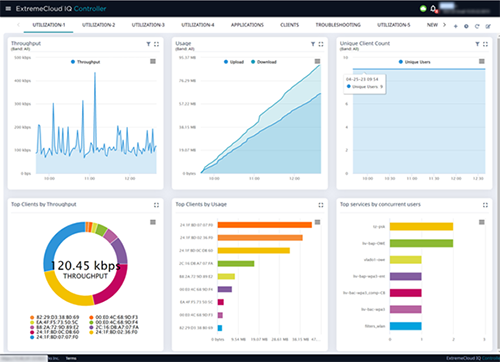Open the Top Clients by Usage chart menu
Screen dimensions: 500x362
click(317, 222)
